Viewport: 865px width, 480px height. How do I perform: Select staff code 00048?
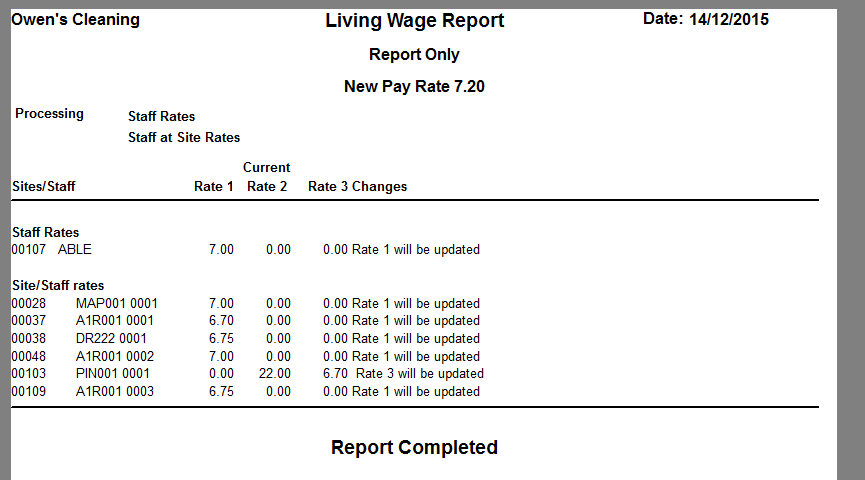pos(29,356)
